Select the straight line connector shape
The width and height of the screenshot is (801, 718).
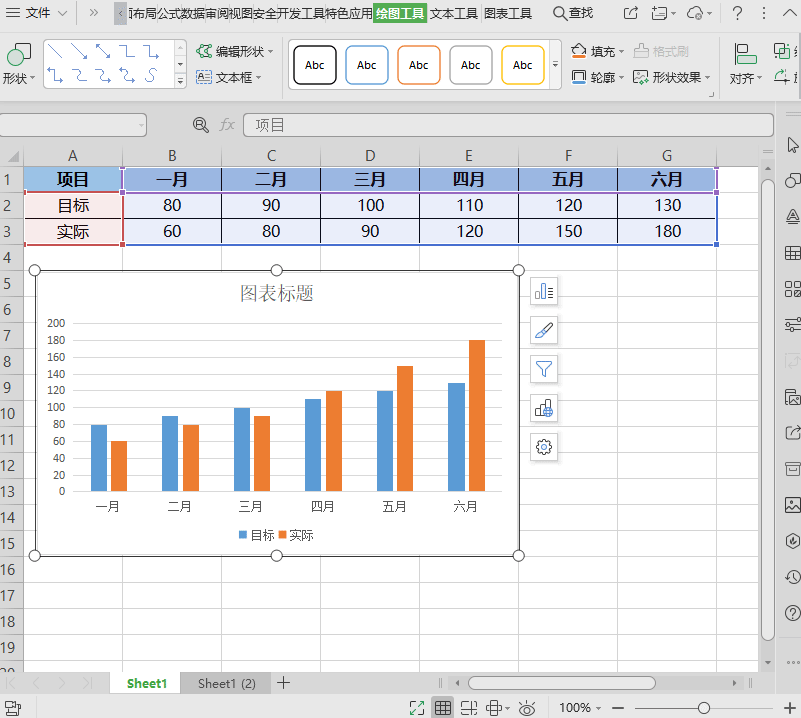55,51
